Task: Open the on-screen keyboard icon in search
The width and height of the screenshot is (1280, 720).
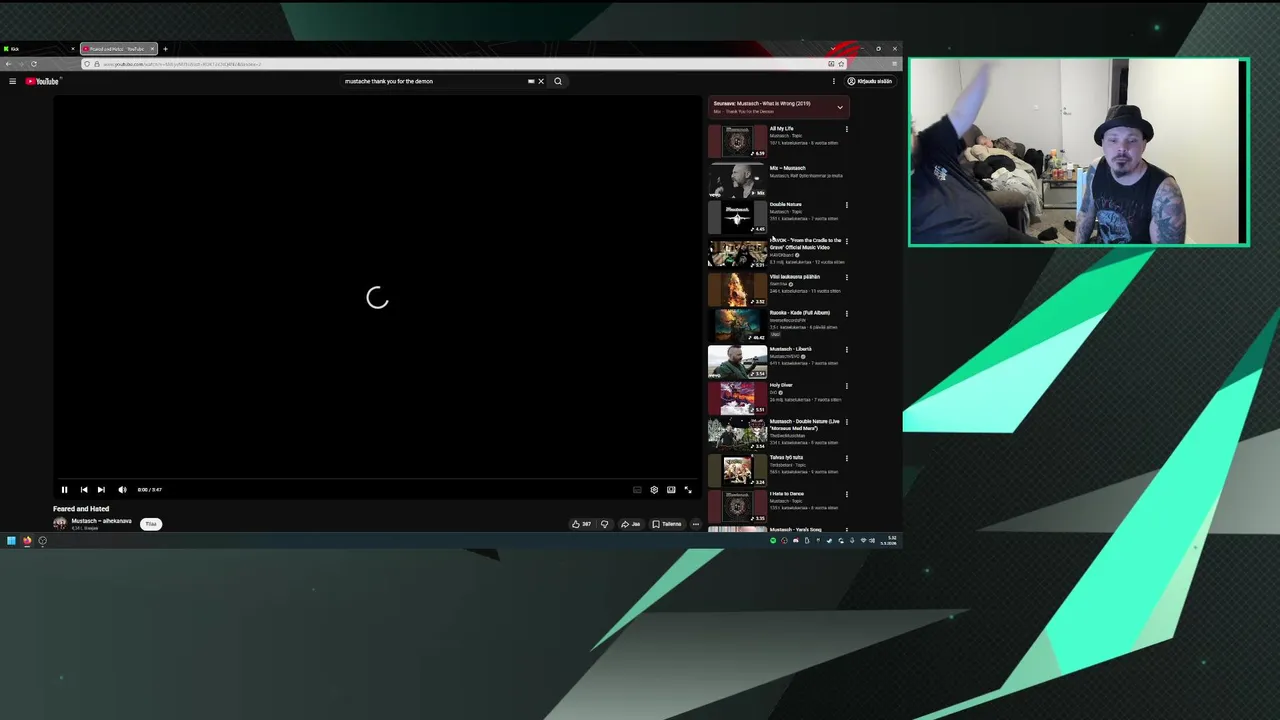Action: (531, 81)
